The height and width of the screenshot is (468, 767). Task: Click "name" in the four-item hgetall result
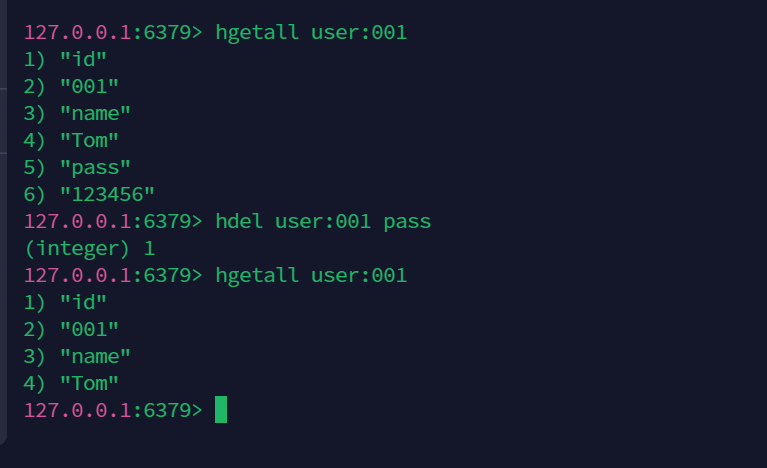pyautogui.click(x=95, y=356)
